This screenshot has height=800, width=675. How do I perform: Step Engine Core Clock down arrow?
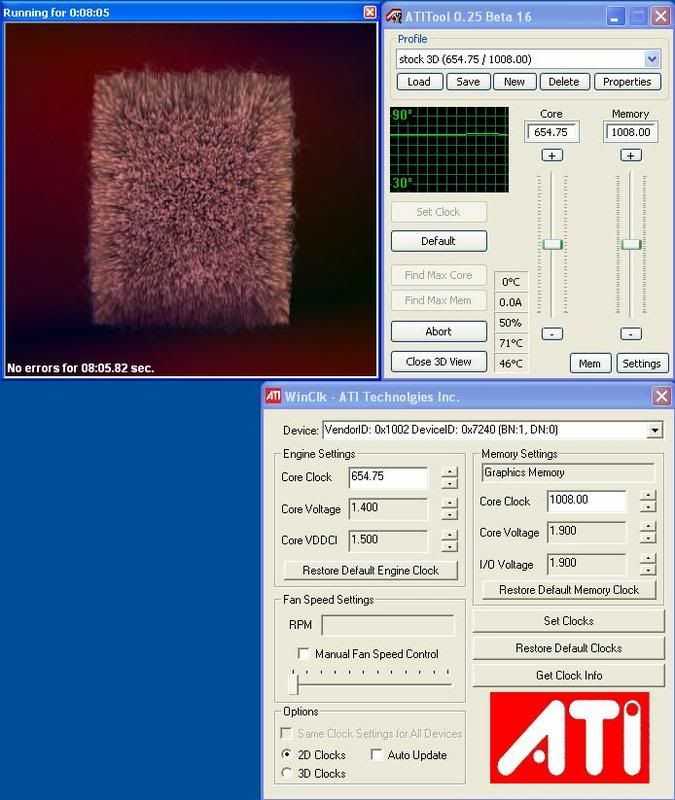coord(449,483)
